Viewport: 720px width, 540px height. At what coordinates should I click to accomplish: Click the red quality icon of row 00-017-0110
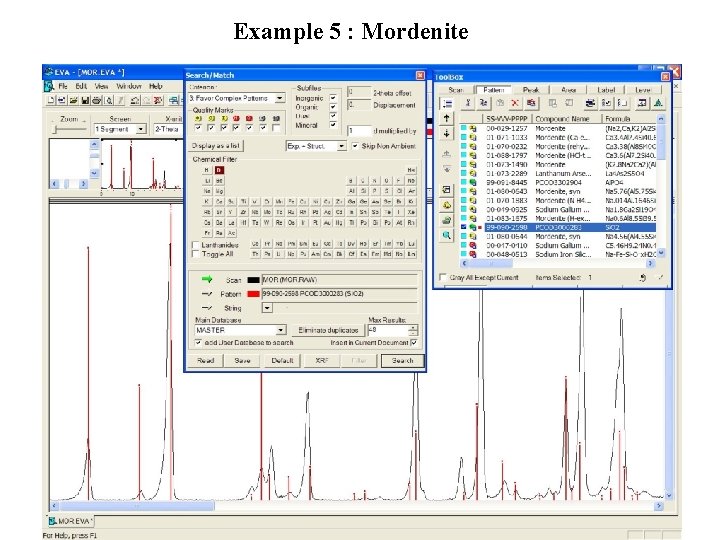(472, 245)
